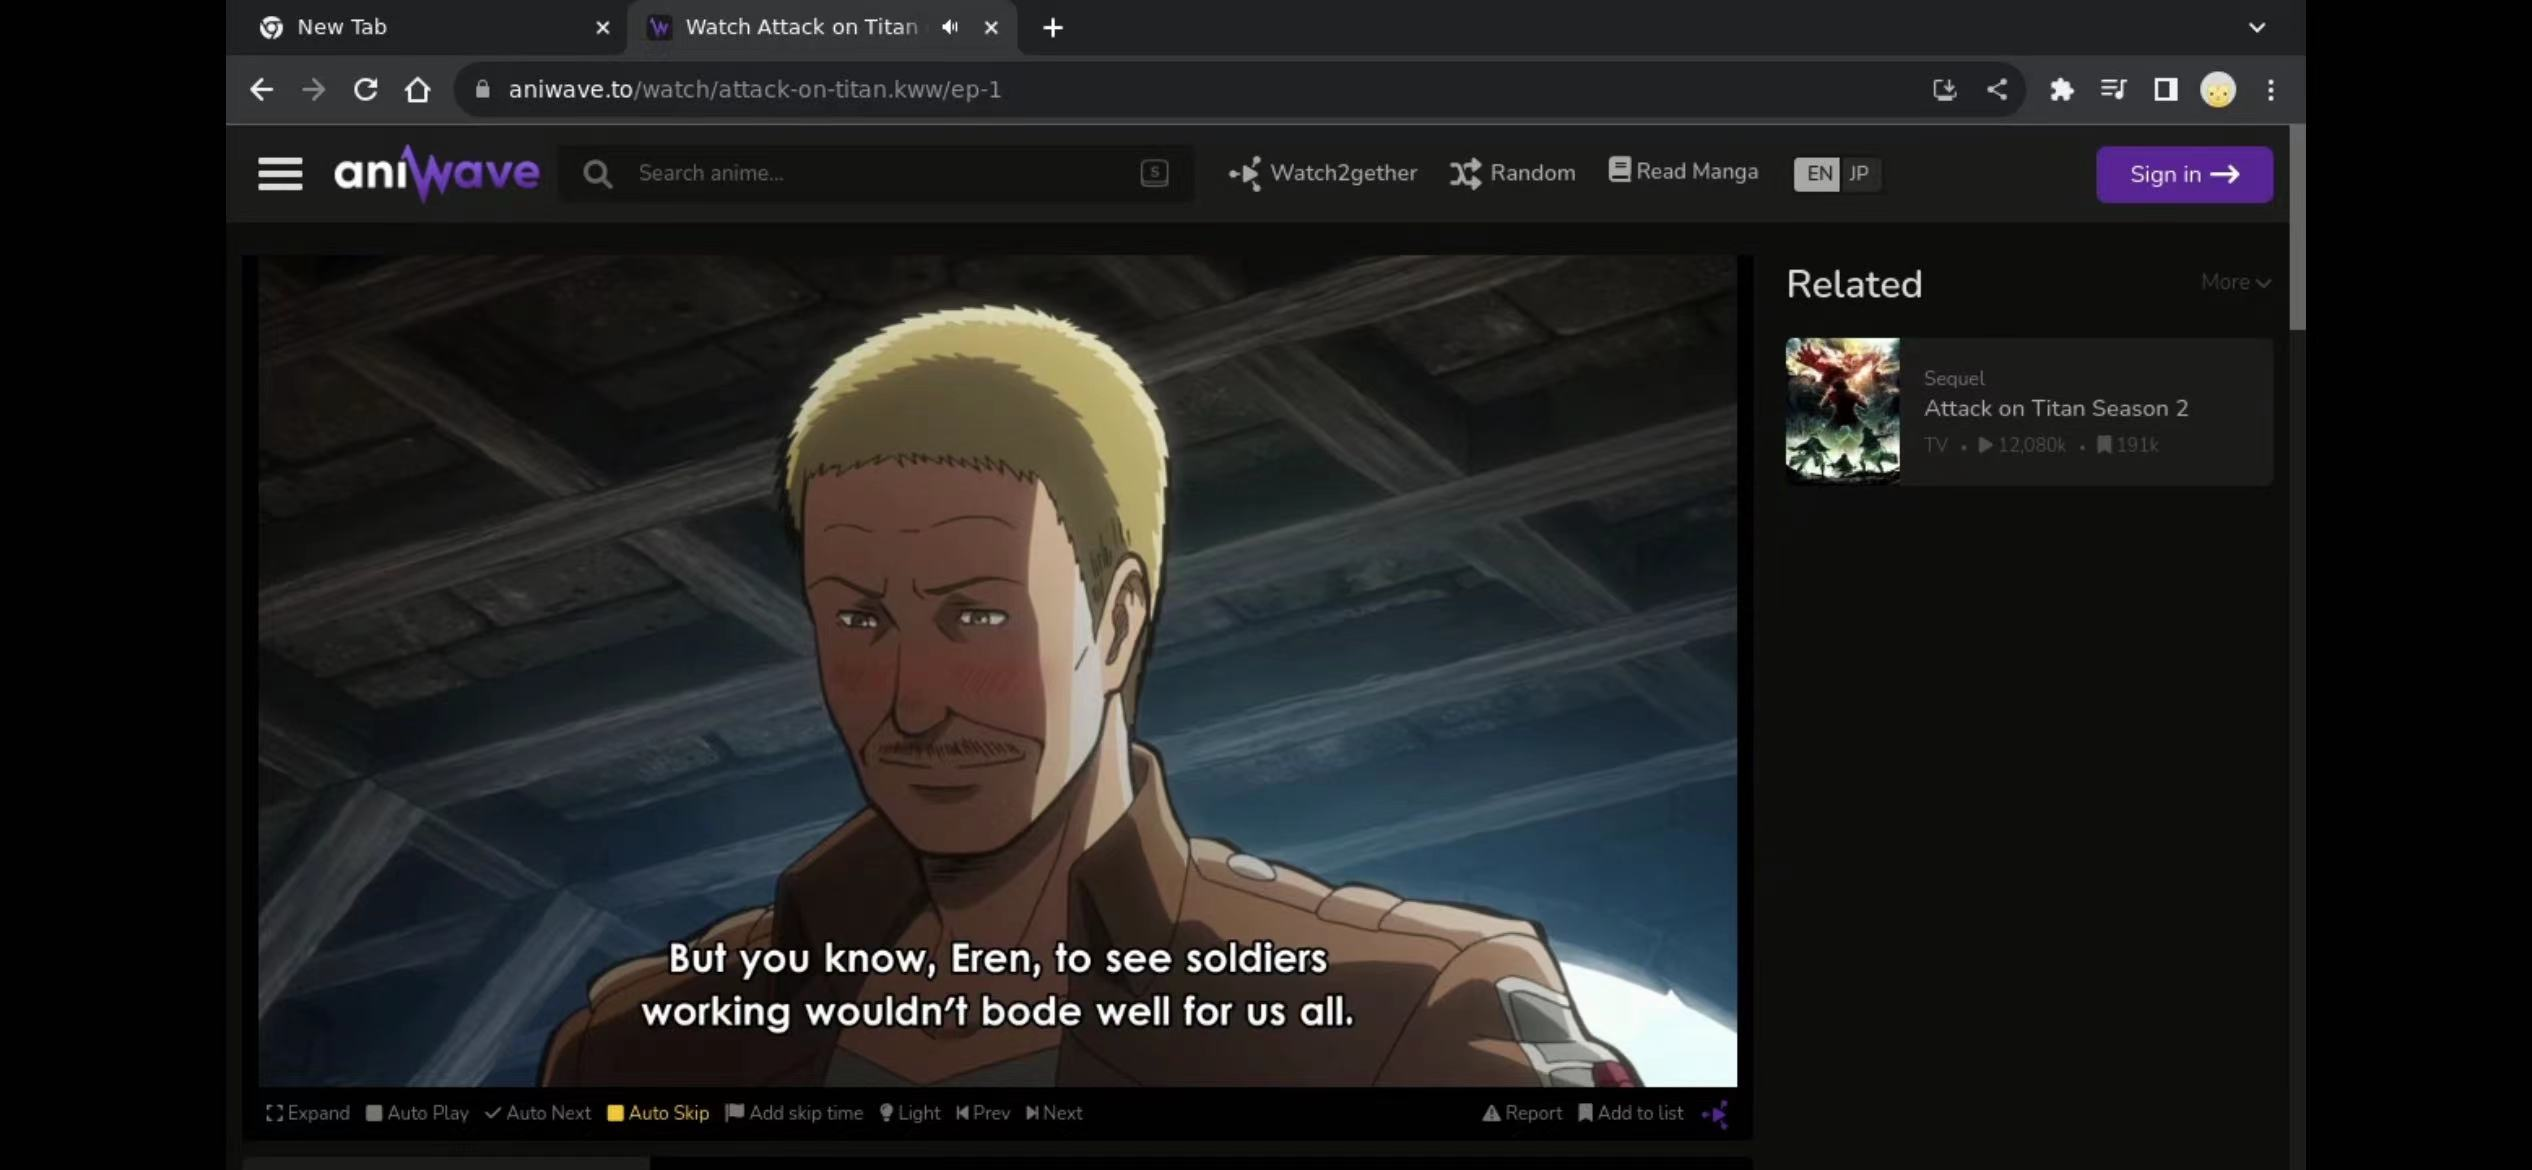
Task: Expand the More dropdown in the Related section
Action: (2235, 283)
